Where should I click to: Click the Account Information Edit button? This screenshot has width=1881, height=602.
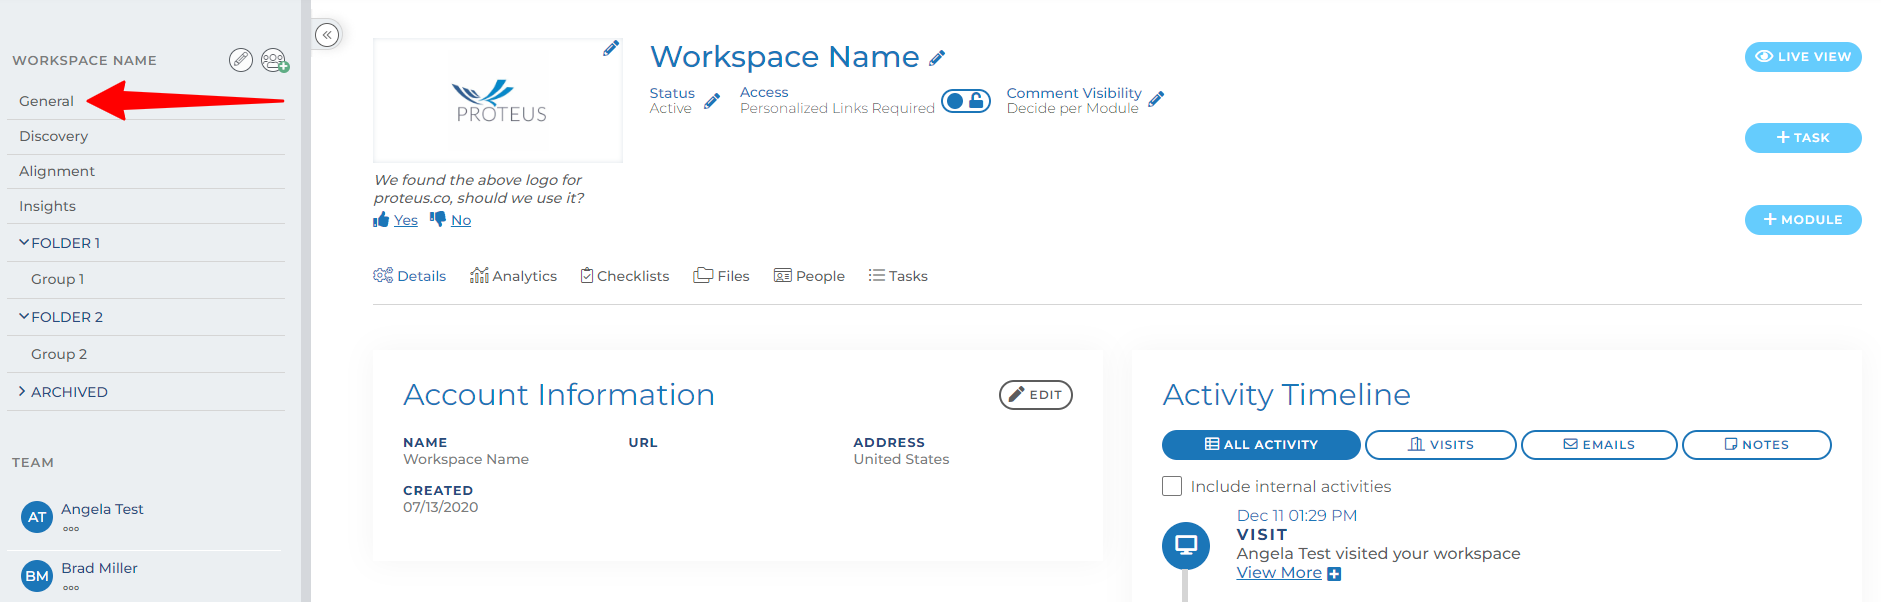click(x=1036, y=395)
